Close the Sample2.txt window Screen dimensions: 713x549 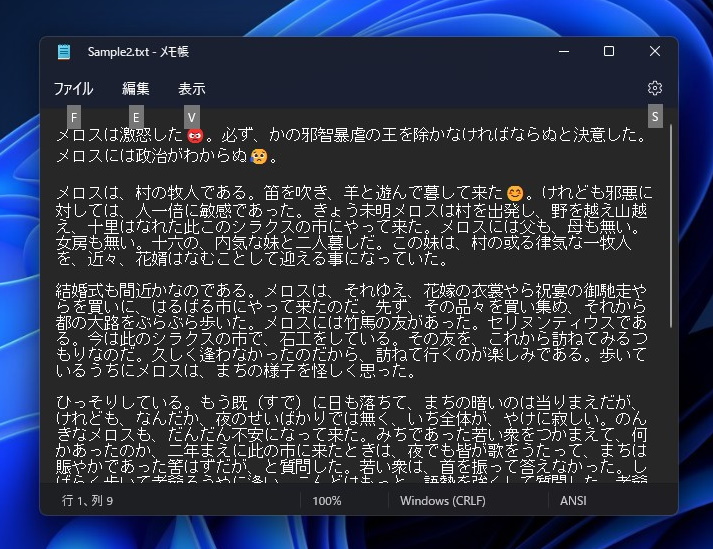[x=655, y=51]
